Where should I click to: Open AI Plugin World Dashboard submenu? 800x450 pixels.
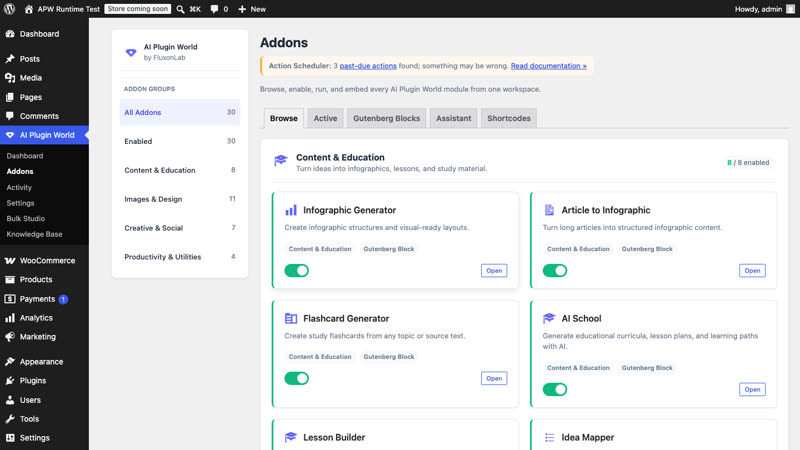point(24,156)
